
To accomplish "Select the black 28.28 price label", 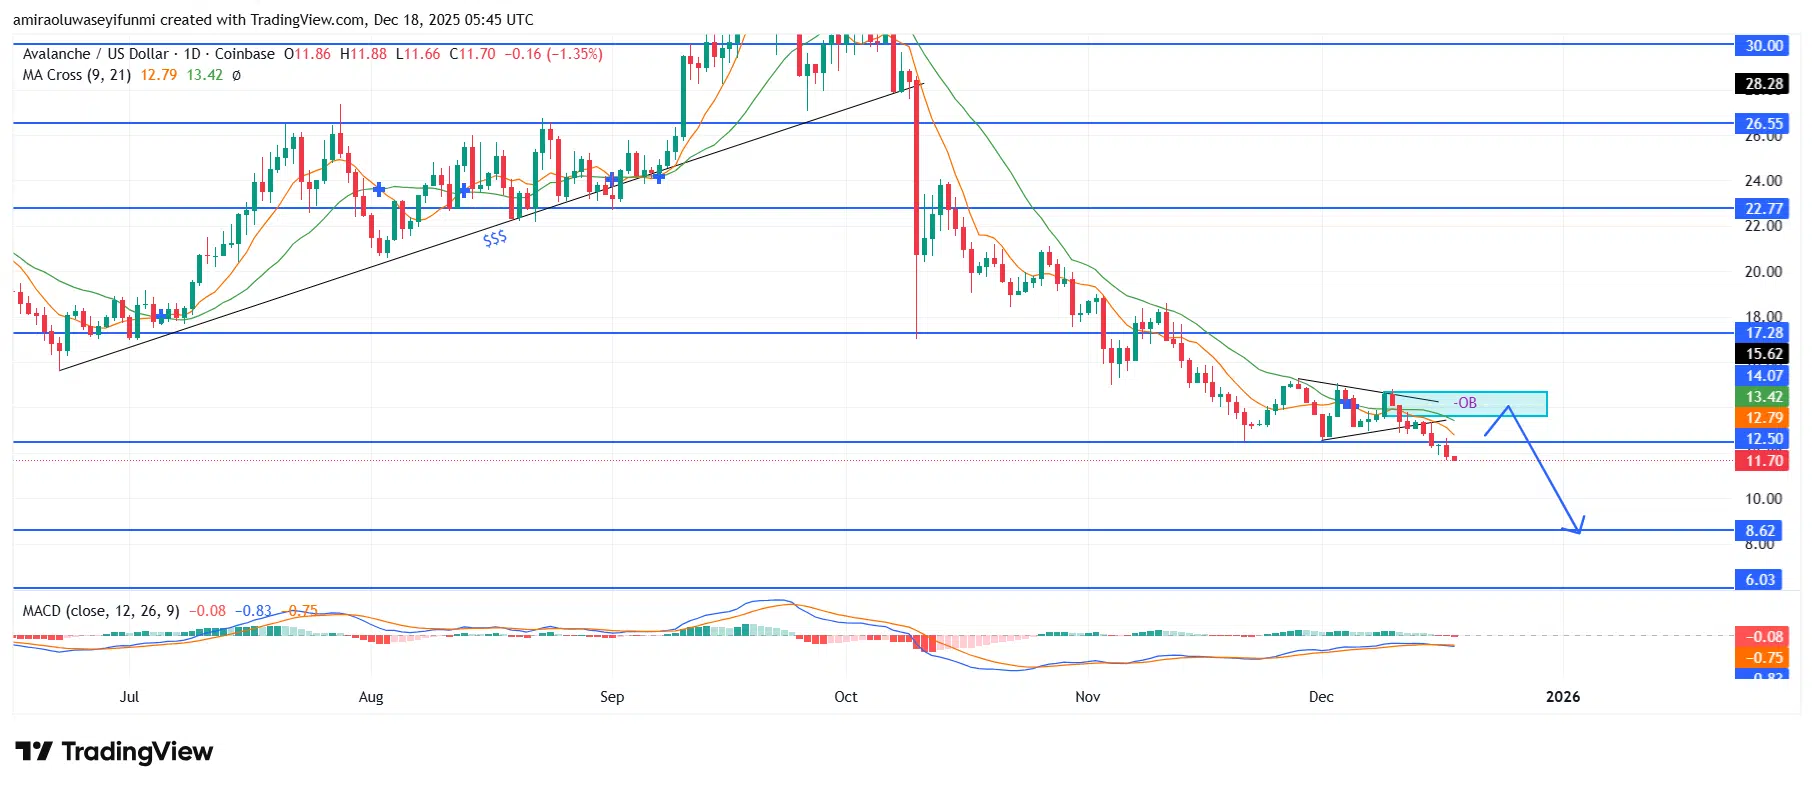I will point(1763,84).
